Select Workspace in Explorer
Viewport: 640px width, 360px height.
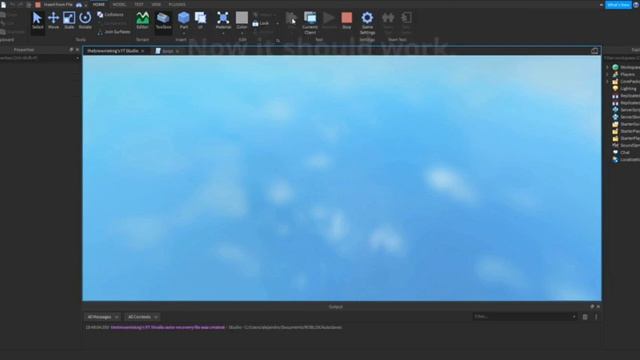point(626,67)
